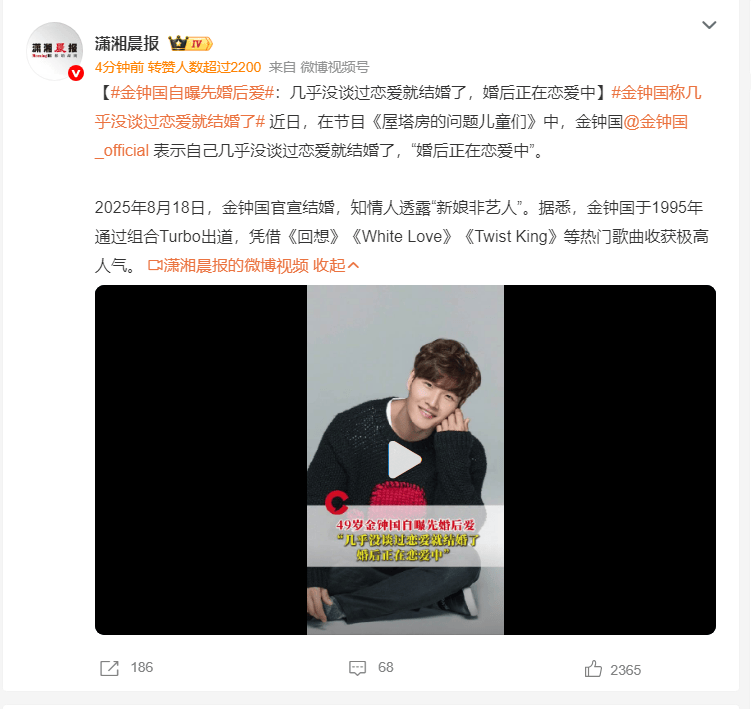Click the repost share icon
This screenshot has height=709, width=751.
click(x=109, y=668)
